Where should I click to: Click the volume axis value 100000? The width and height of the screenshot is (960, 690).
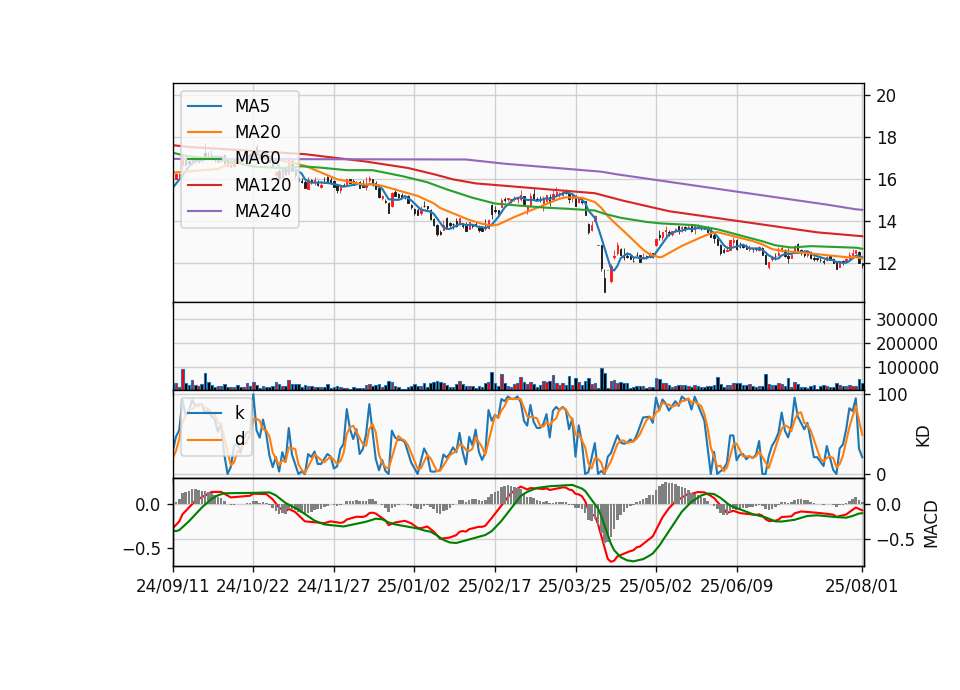pyautogui.click(x=907, y=368)
